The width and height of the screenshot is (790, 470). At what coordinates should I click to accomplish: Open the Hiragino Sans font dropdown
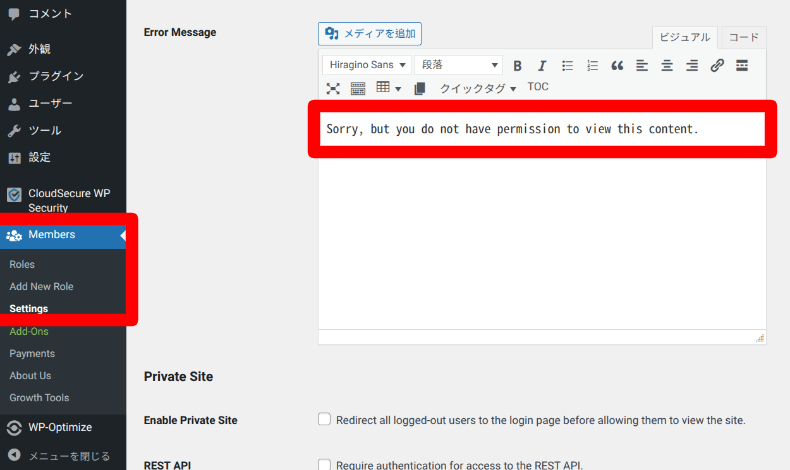pyautogui.click(x=367, y=65)
